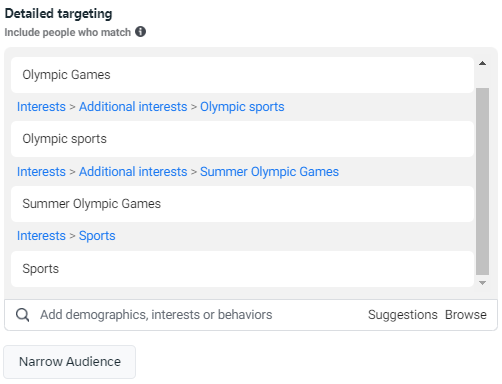The height and width of the screenshot is (384, 502).
Task: Click the Include people who match label
Action: 67,32
